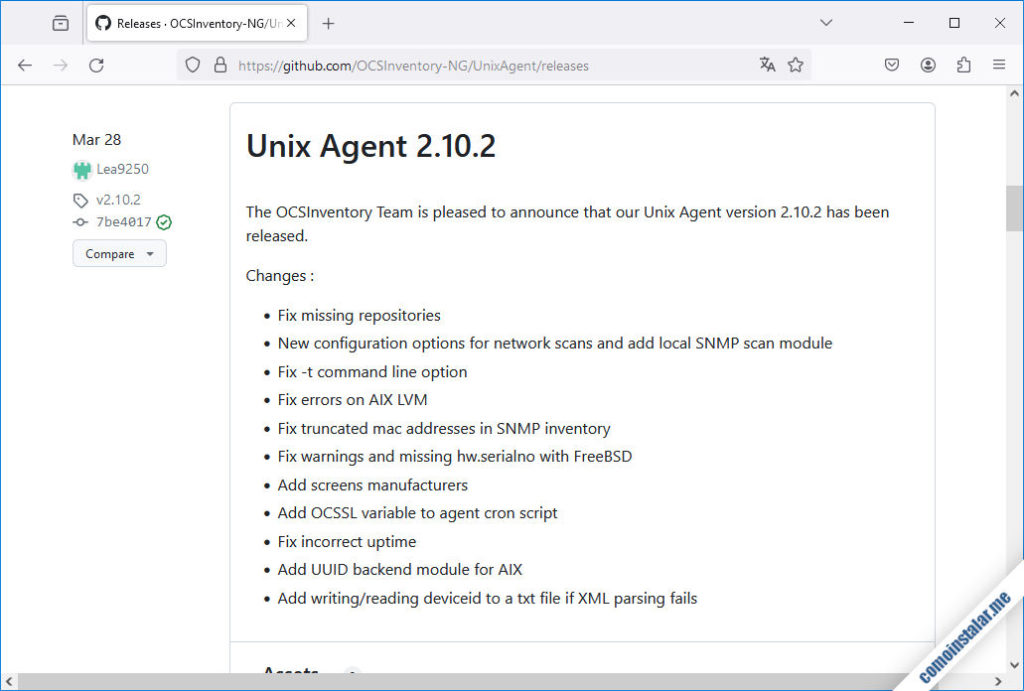
Task: Open the Firefox account icon
Action: [x=927, y=64]
